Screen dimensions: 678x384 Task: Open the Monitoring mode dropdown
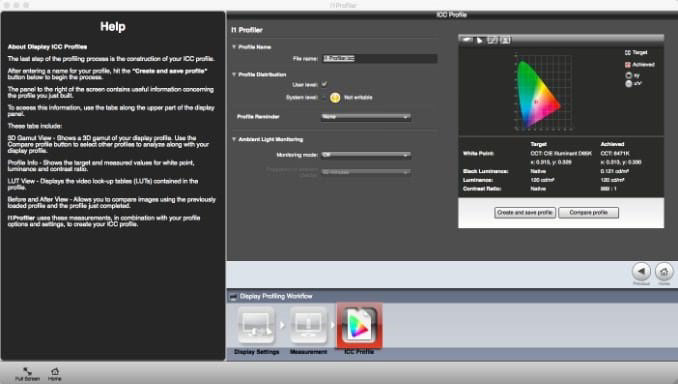coord(366,155)
